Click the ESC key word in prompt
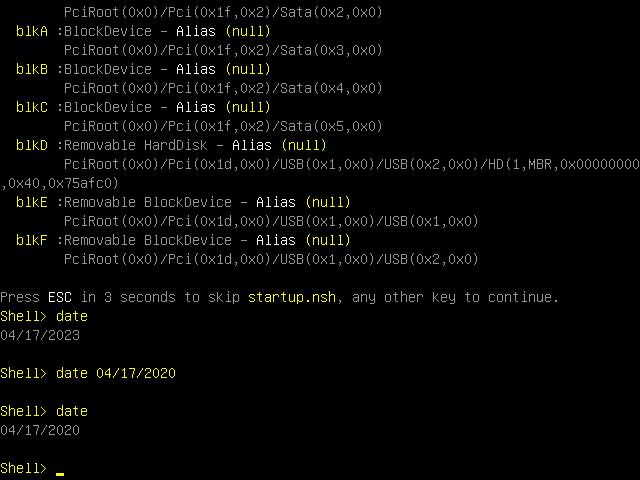The image size is (640, 480). [60, 298]
